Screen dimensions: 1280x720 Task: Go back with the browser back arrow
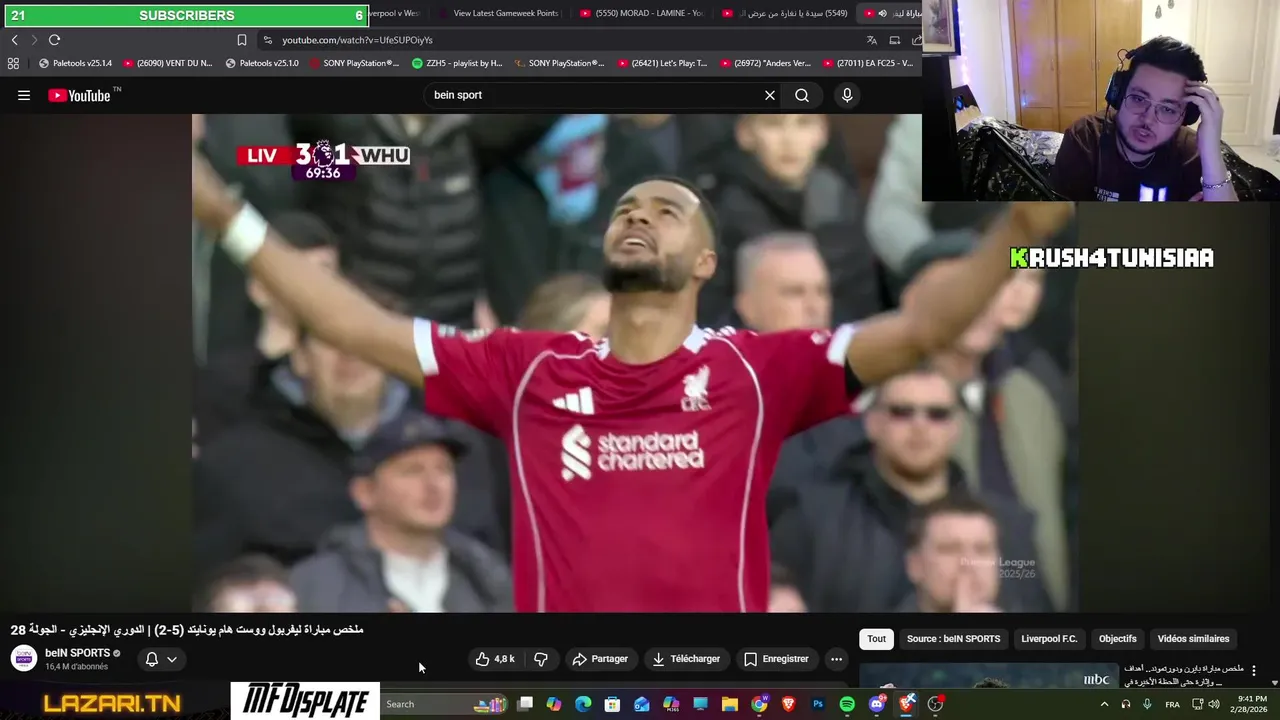click(x=14, y=40)
